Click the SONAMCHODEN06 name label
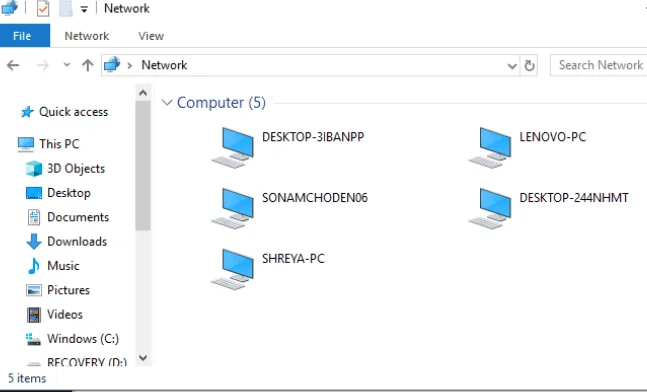Screen dimensions: 647x392 [x=315, y=198]
